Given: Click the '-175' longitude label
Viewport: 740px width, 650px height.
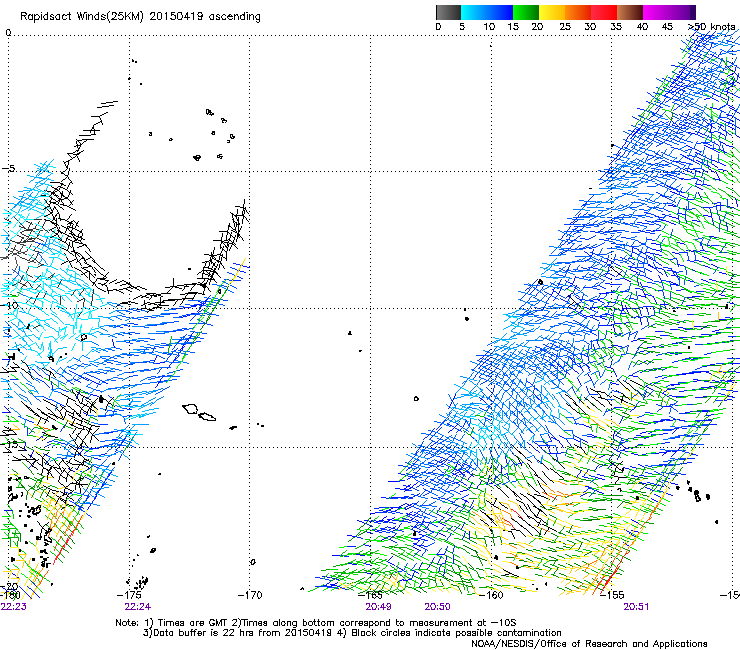Looking at the screenshot, I should pyautogui.click(x=129, y=595).
